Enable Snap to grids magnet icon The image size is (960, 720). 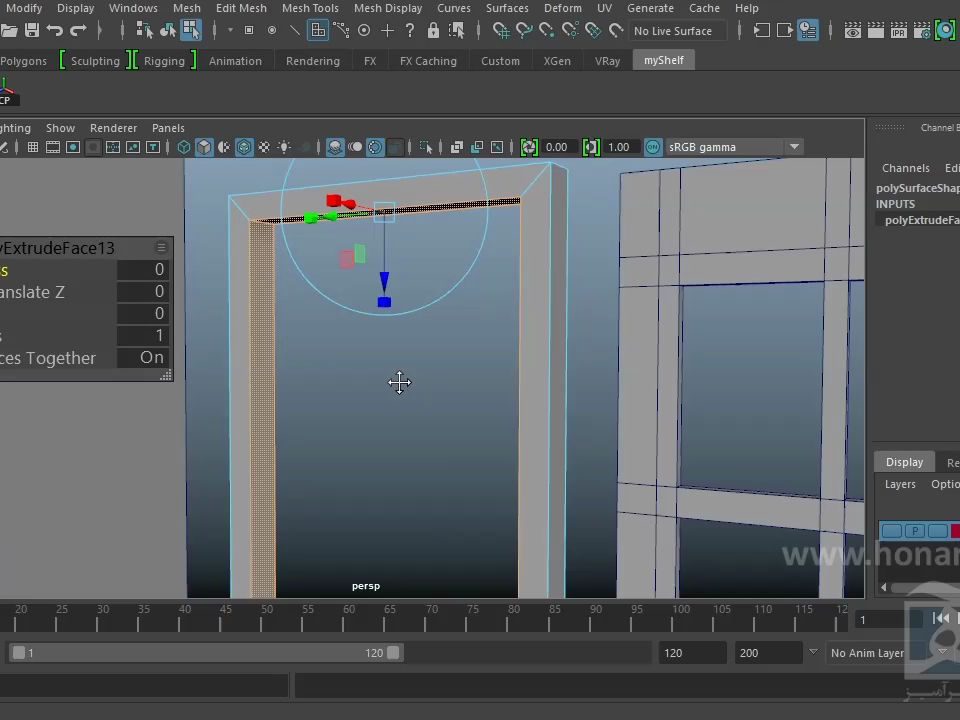click(x=501, y=30)
